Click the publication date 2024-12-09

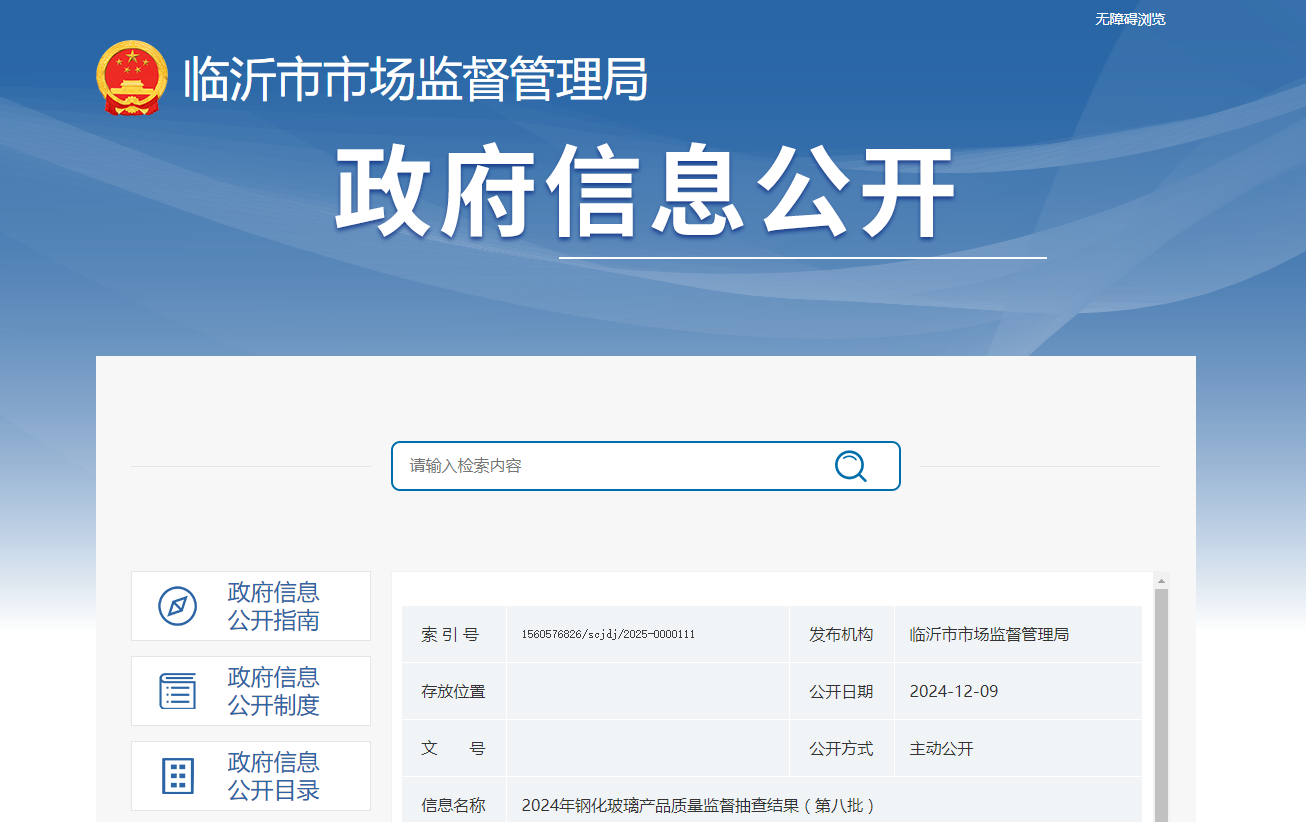pyautogui.click(x=953, y=692)
